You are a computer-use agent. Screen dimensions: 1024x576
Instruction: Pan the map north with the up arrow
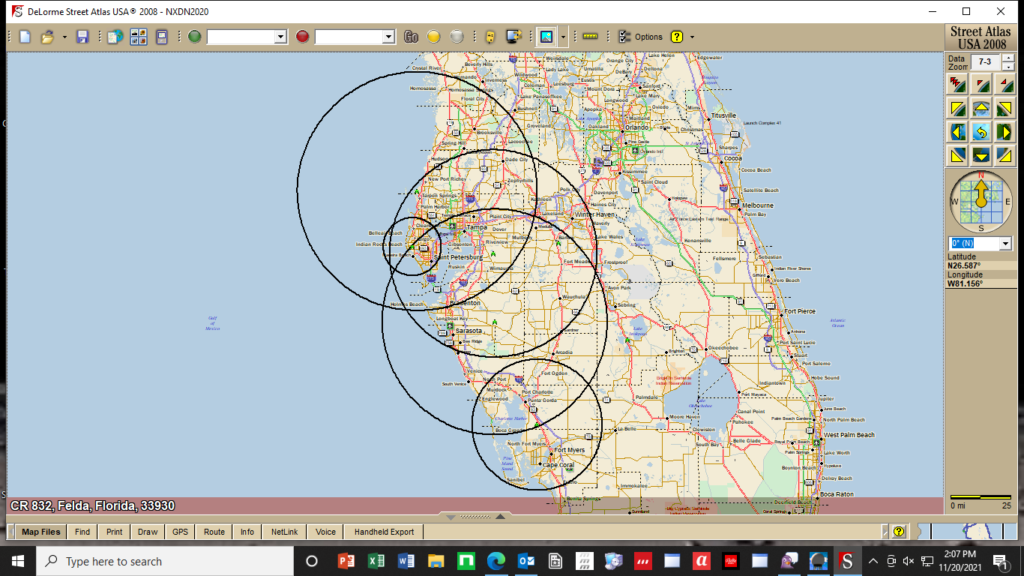(980, 107)
